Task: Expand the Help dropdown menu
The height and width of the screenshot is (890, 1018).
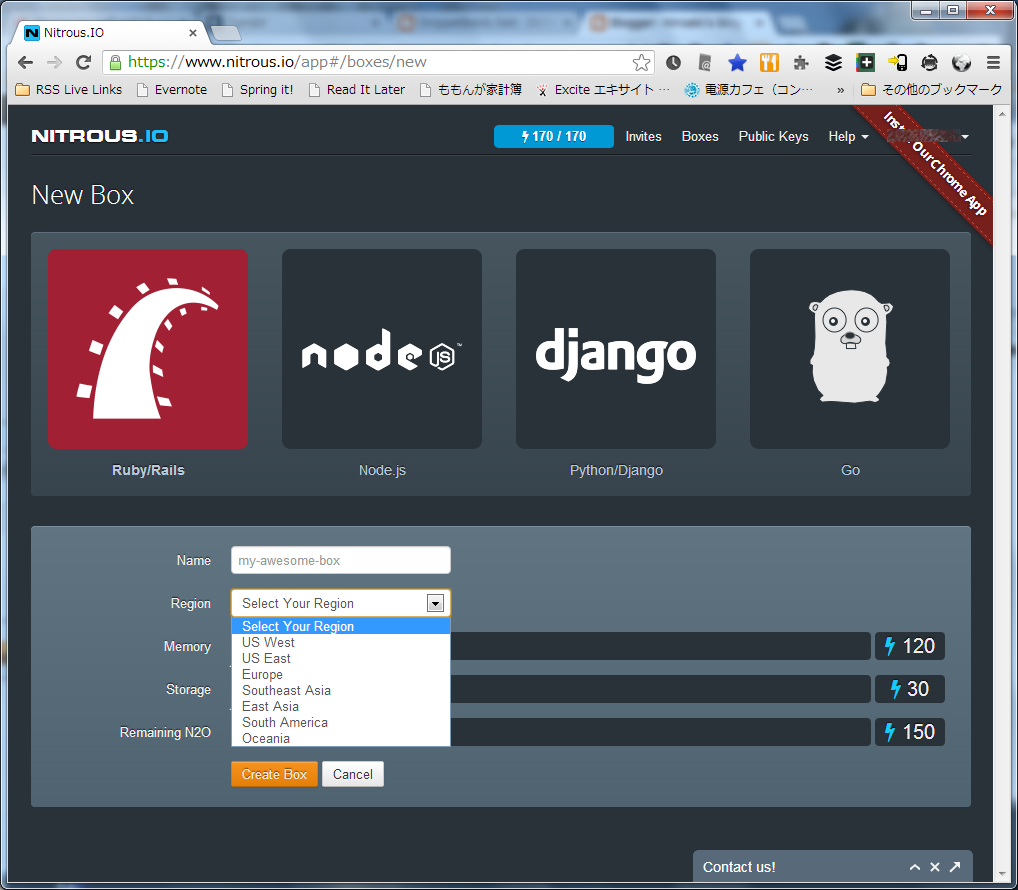Action: [848, 136]
